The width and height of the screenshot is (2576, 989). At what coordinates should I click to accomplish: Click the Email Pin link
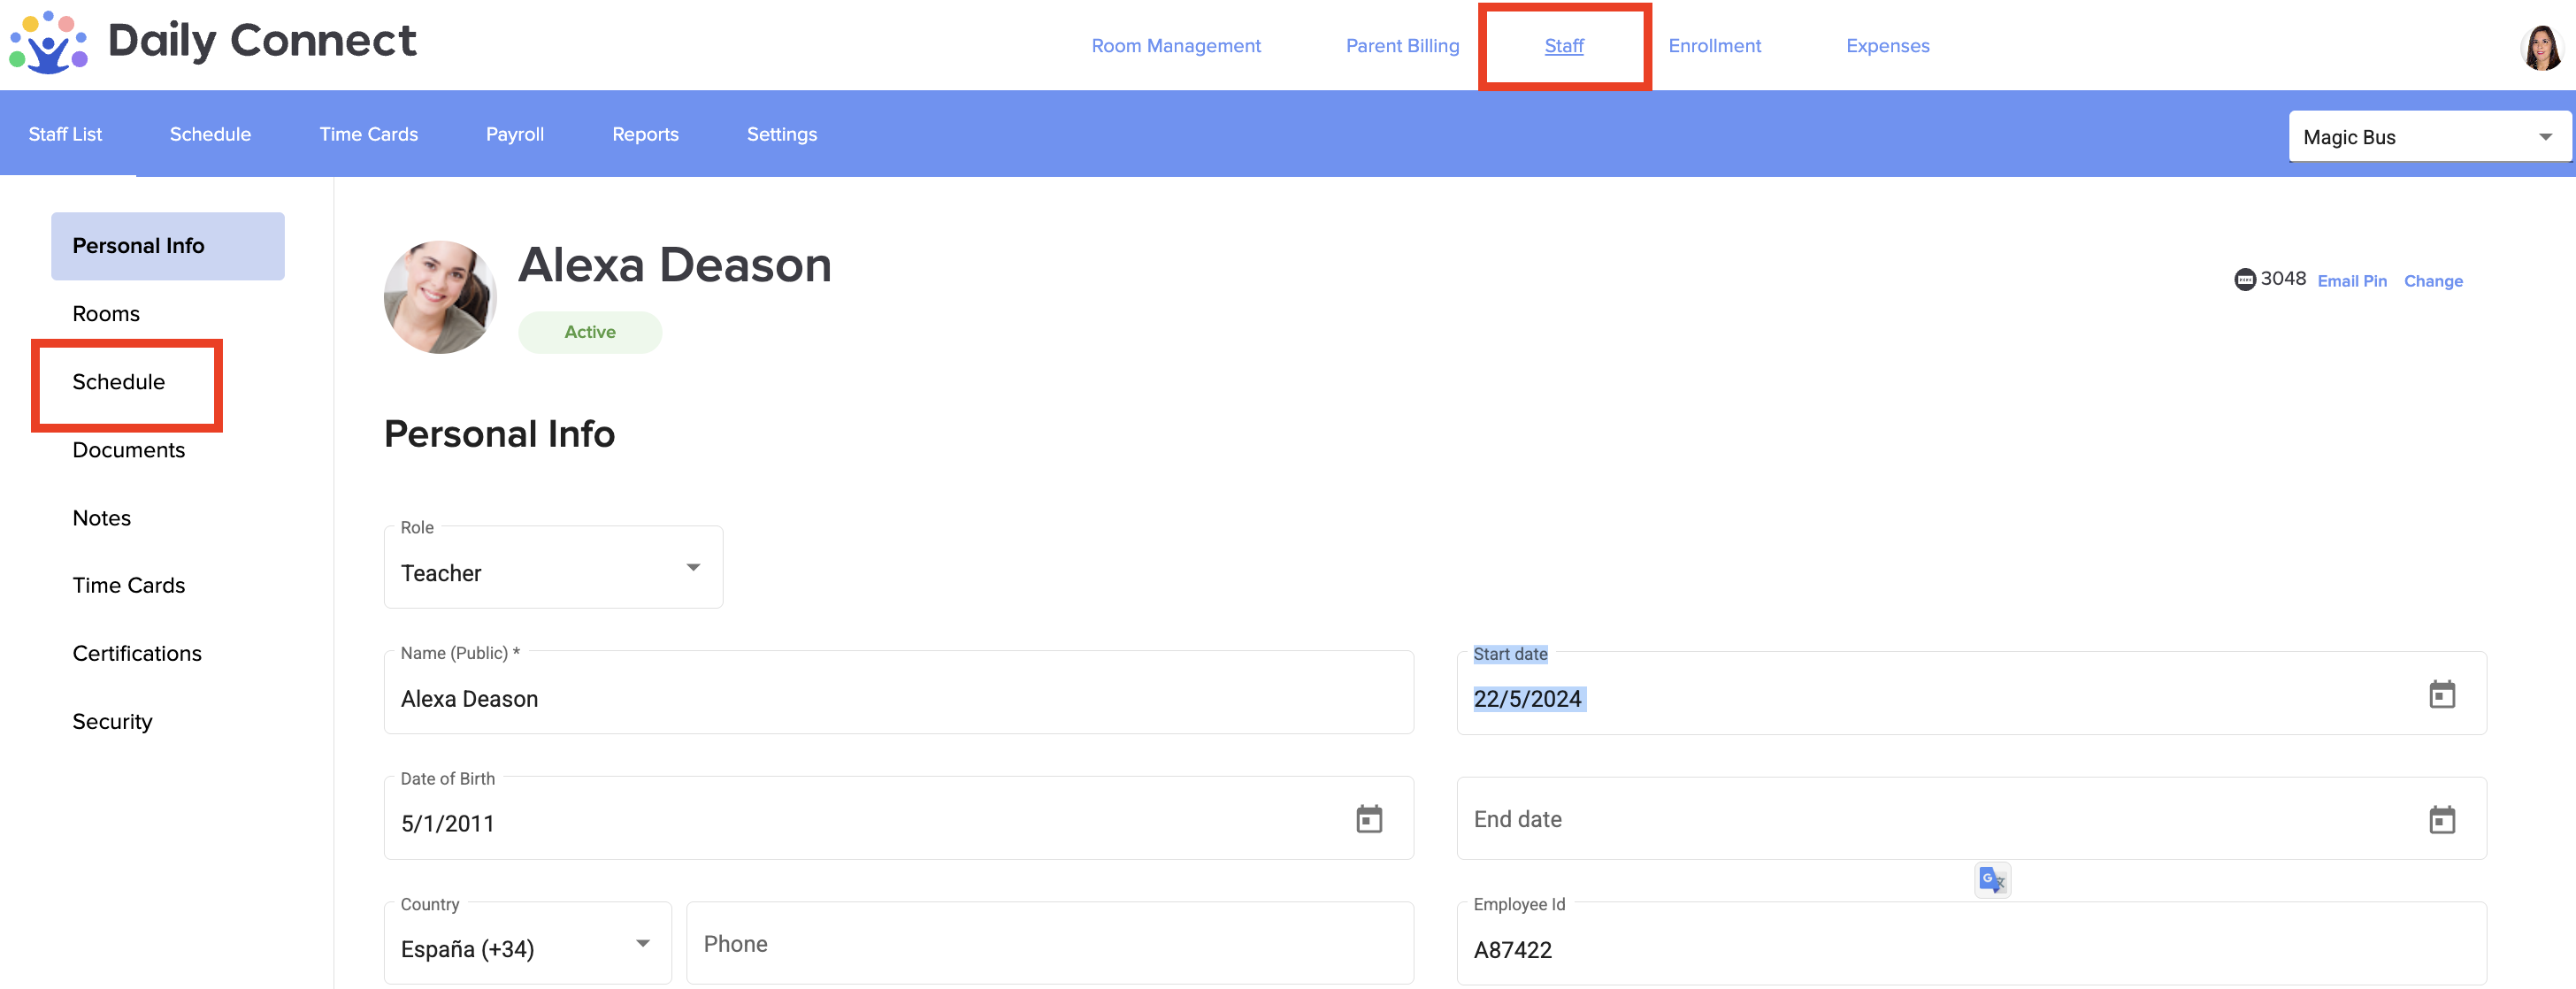point(2351,281)
